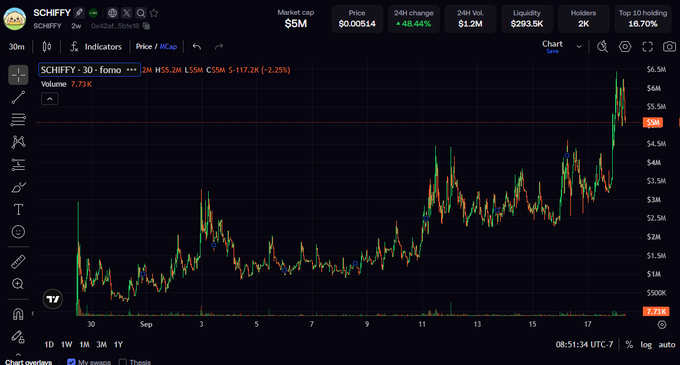Click the Chart Save button
Screen dimensions: 680x365
click(552, 51)
